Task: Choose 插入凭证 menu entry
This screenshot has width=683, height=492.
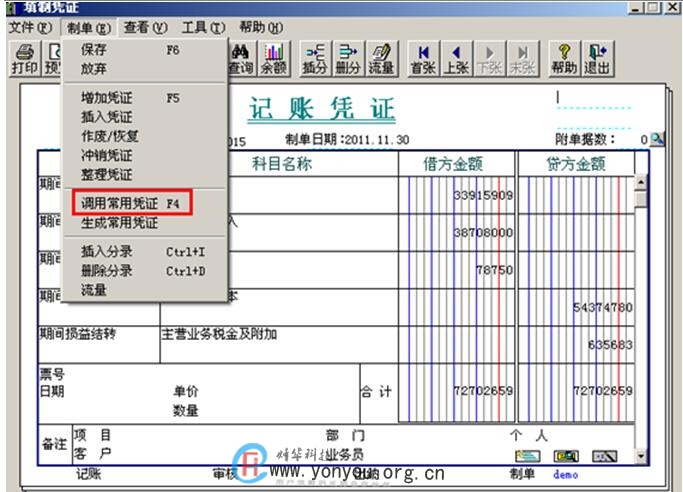Action: click(x=144, y=117)
